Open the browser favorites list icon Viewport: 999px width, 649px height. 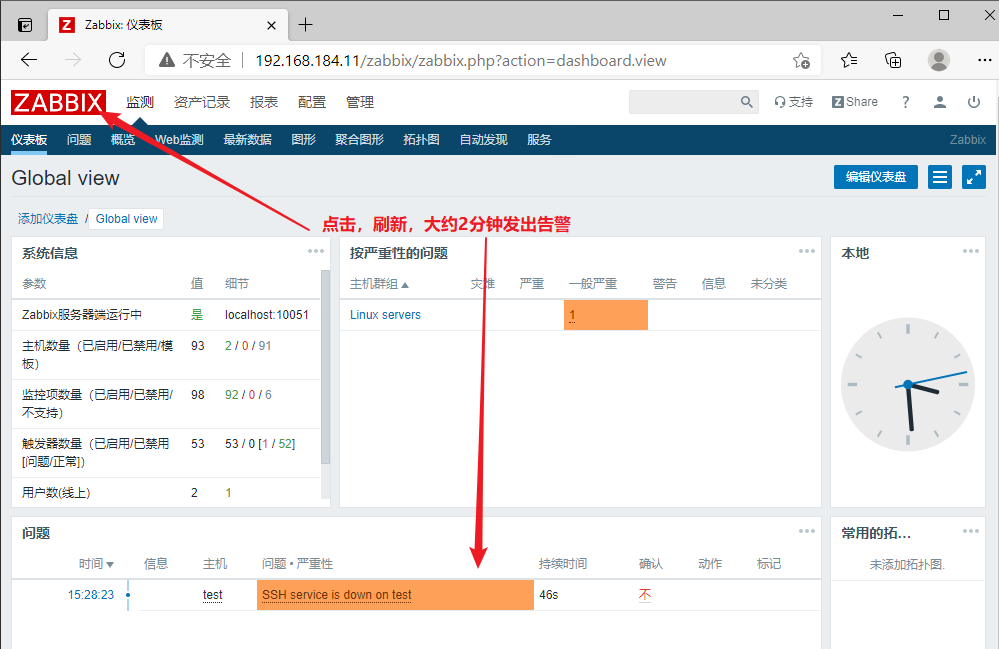[x=849, y=61]
